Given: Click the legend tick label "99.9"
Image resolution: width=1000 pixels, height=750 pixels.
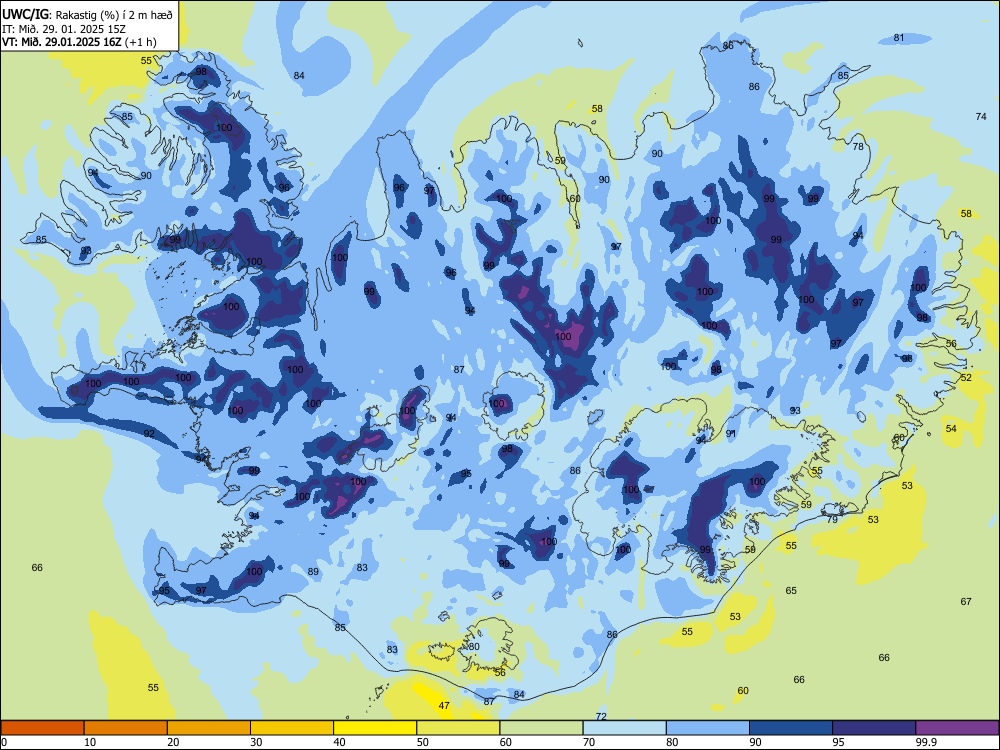Looking at the screenshot, I should (926, 742).
